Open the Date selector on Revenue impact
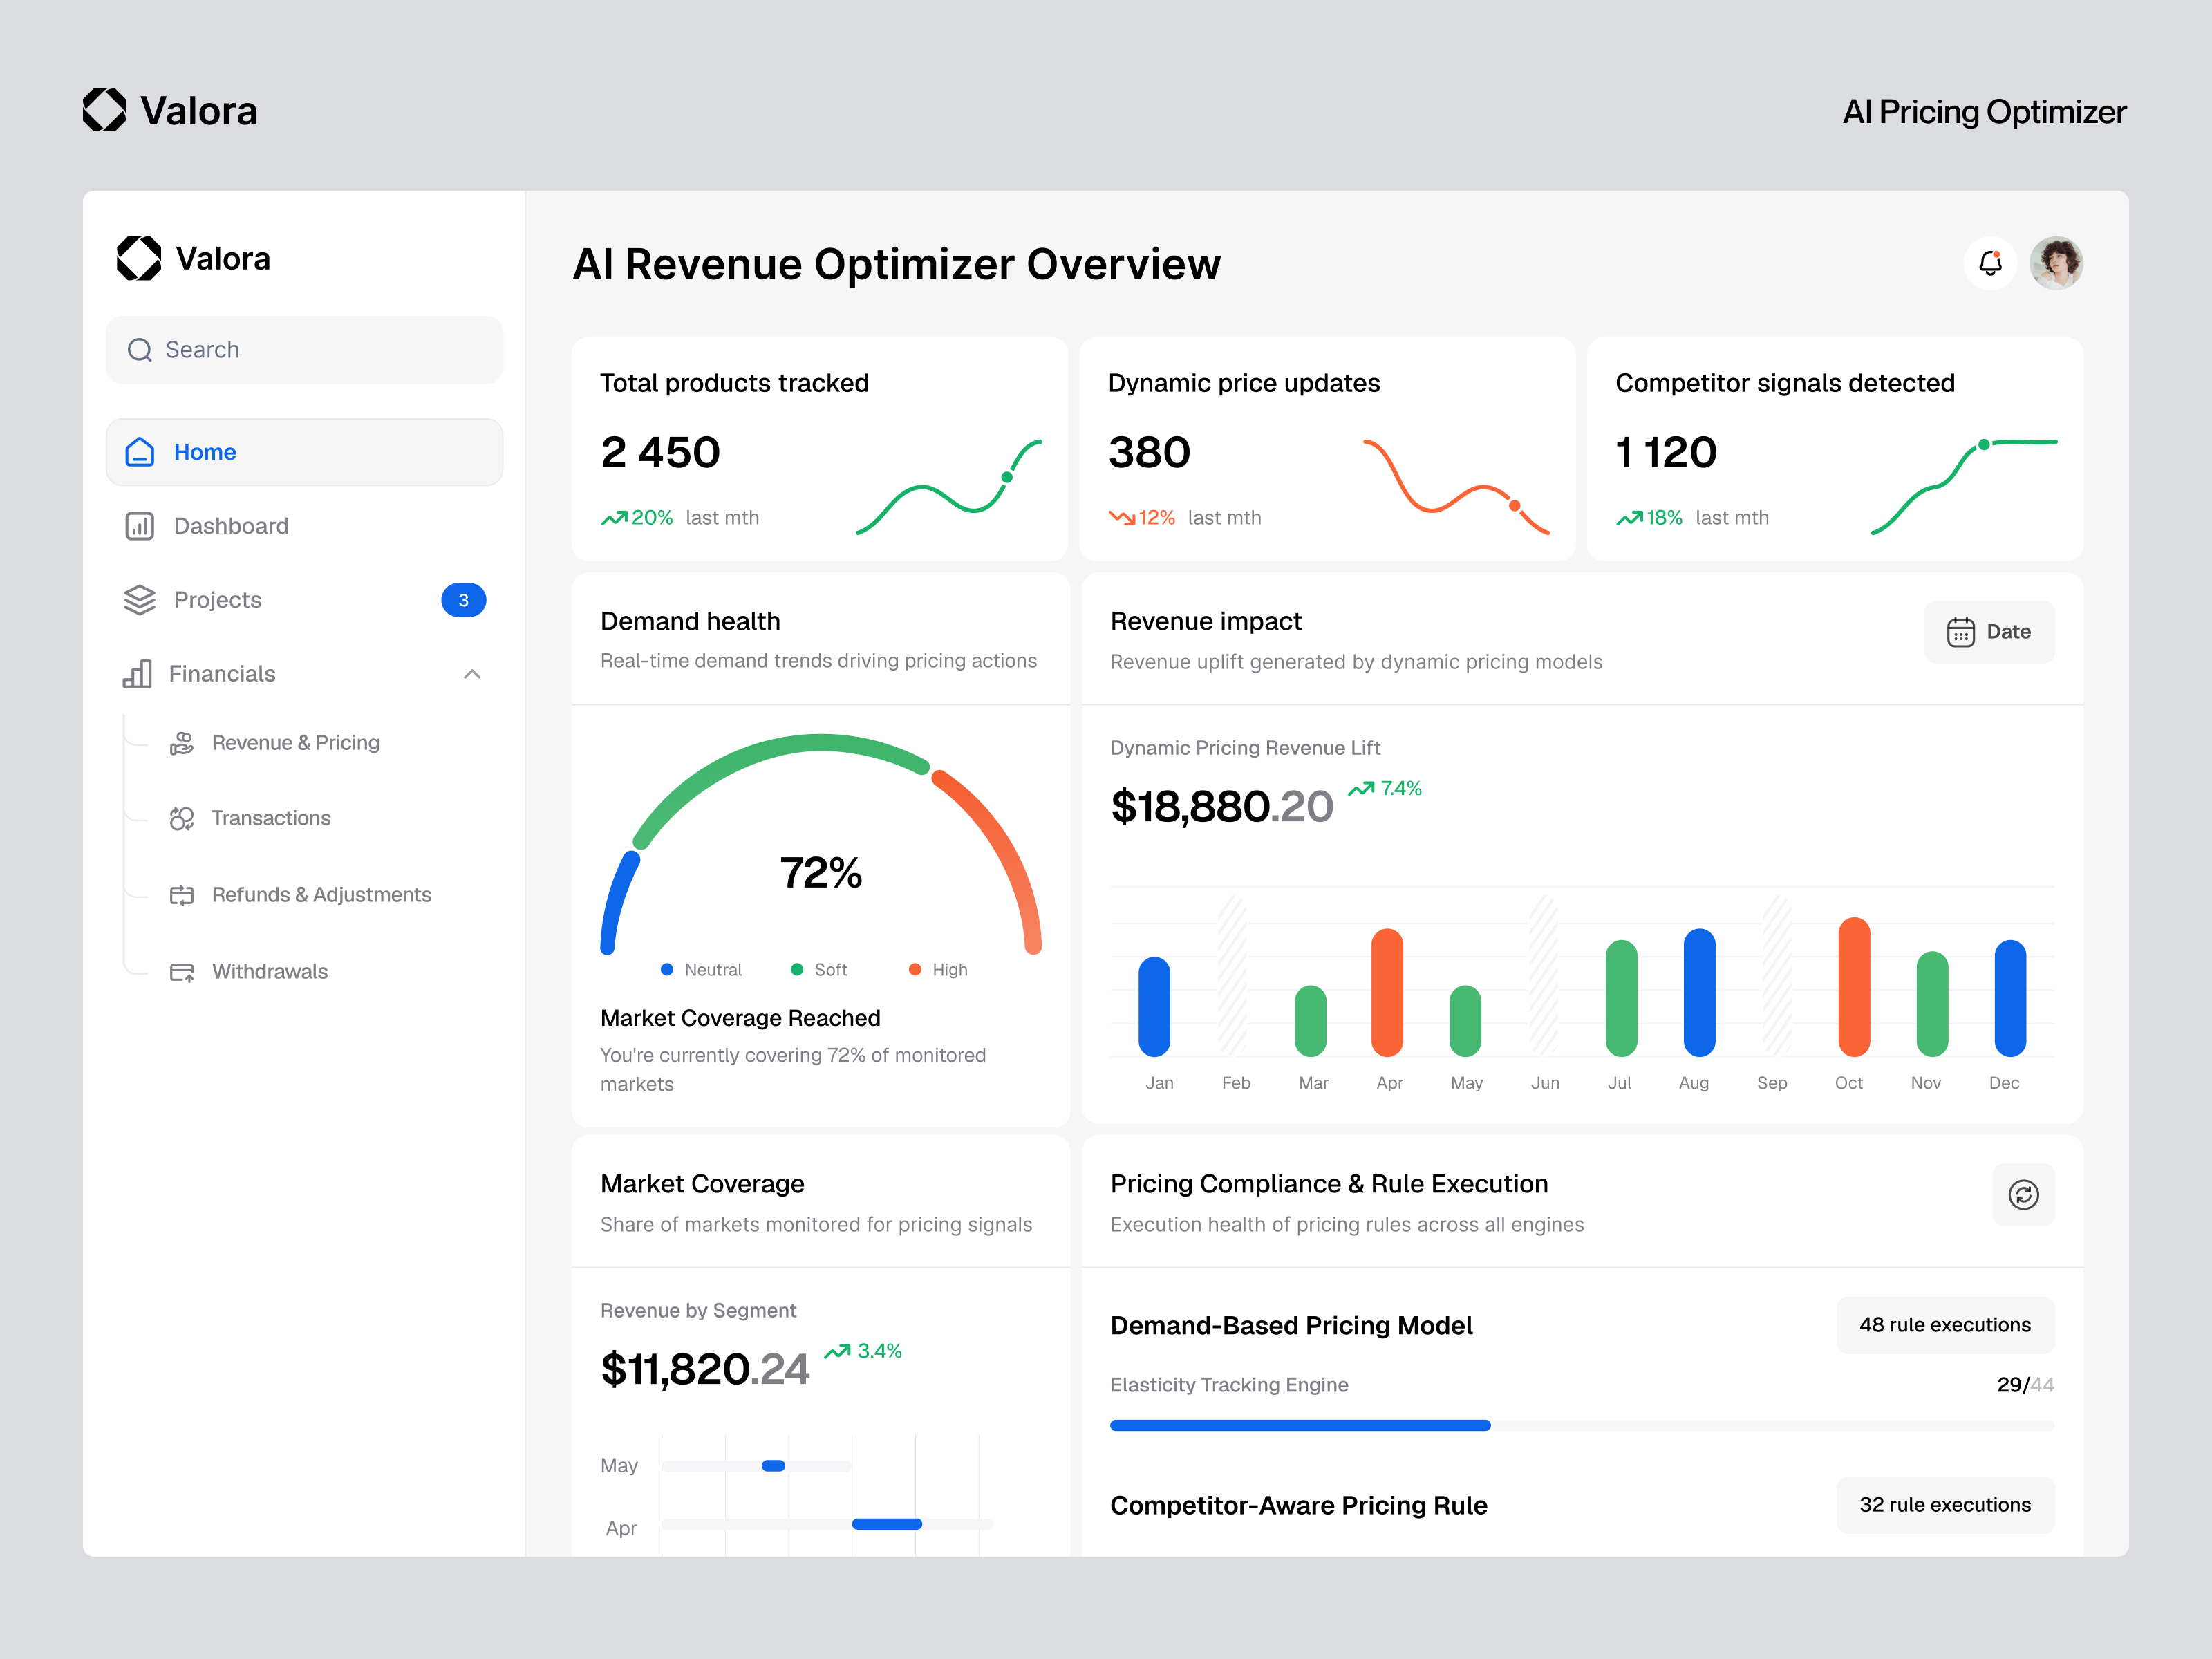The height and width of the screenshot is (1659, 2212). [1989, 631]
